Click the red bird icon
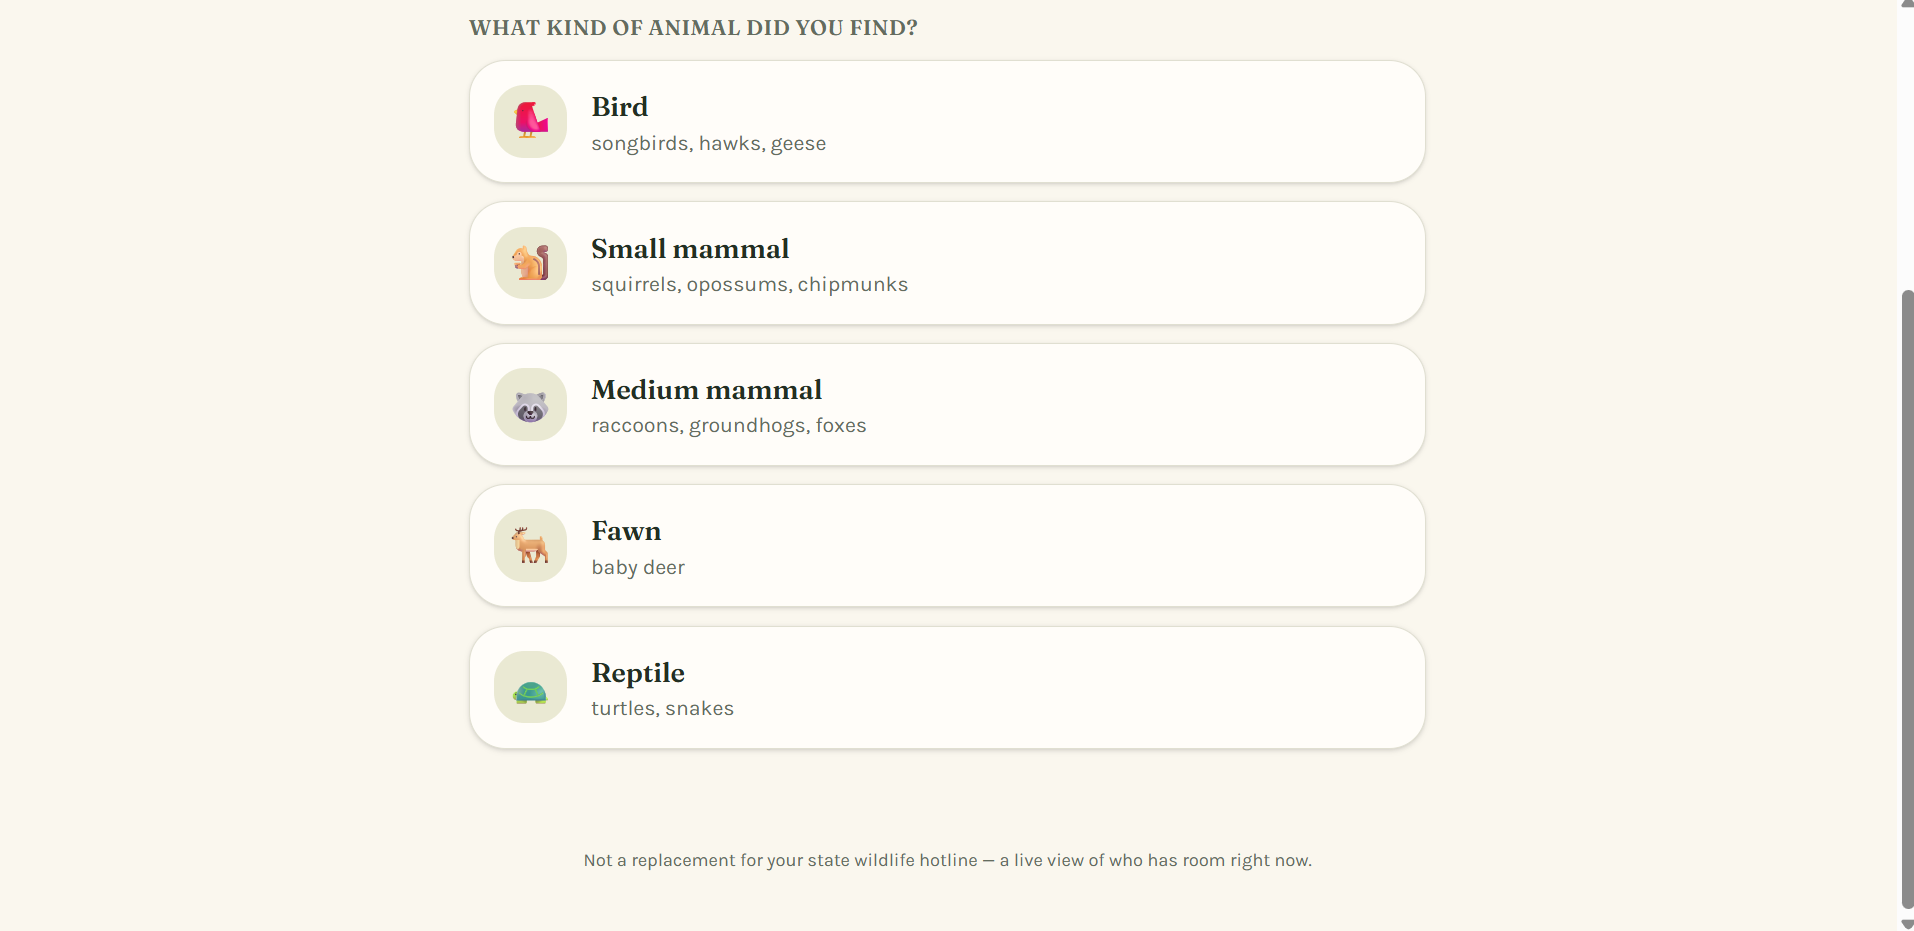This screenshot has height=931, width=1914. tap(530, 121)
